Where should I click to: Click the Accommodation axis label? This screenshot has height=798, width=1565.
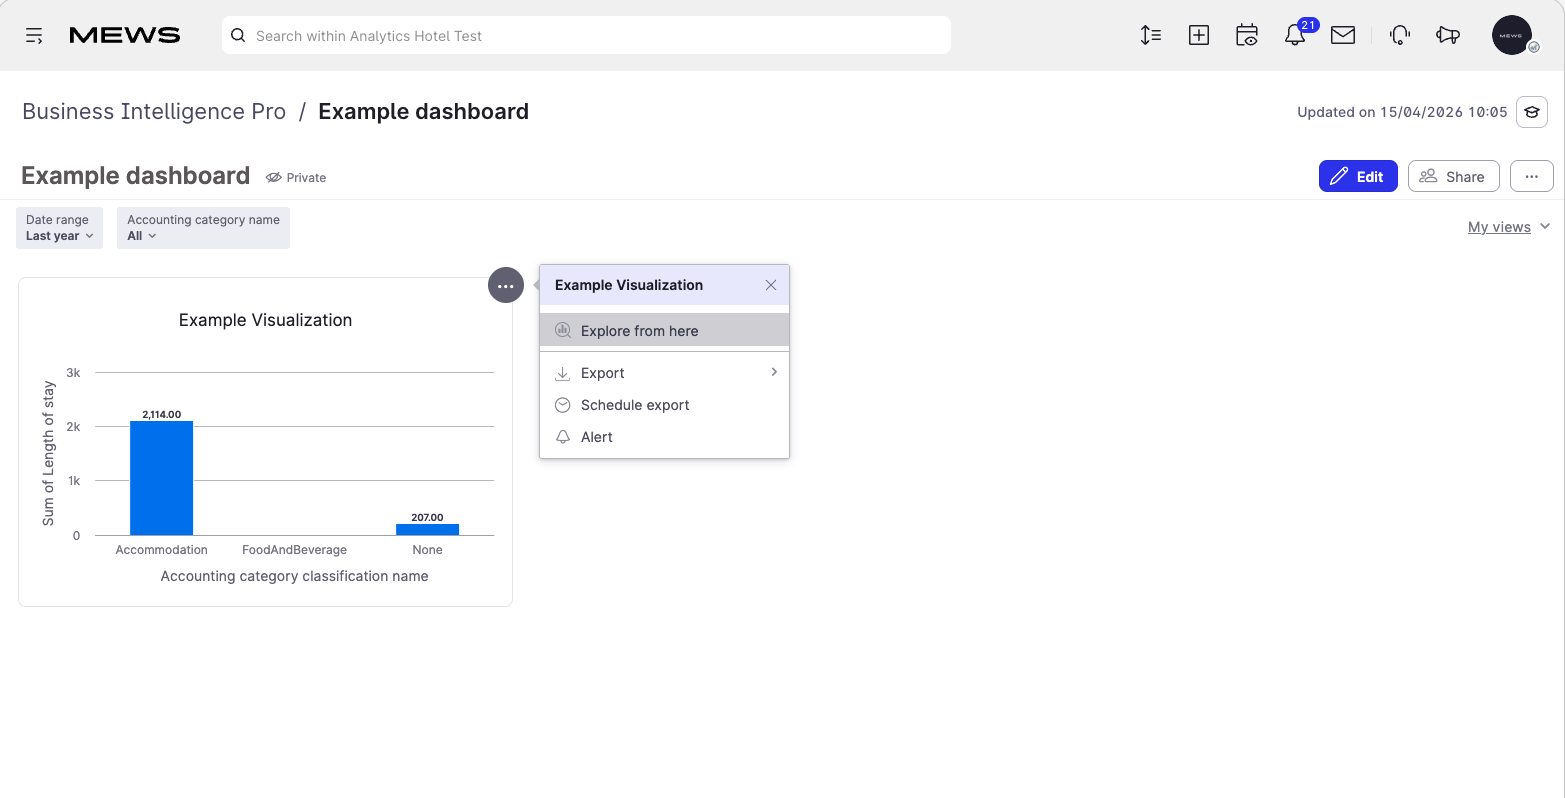click(161, 550)
